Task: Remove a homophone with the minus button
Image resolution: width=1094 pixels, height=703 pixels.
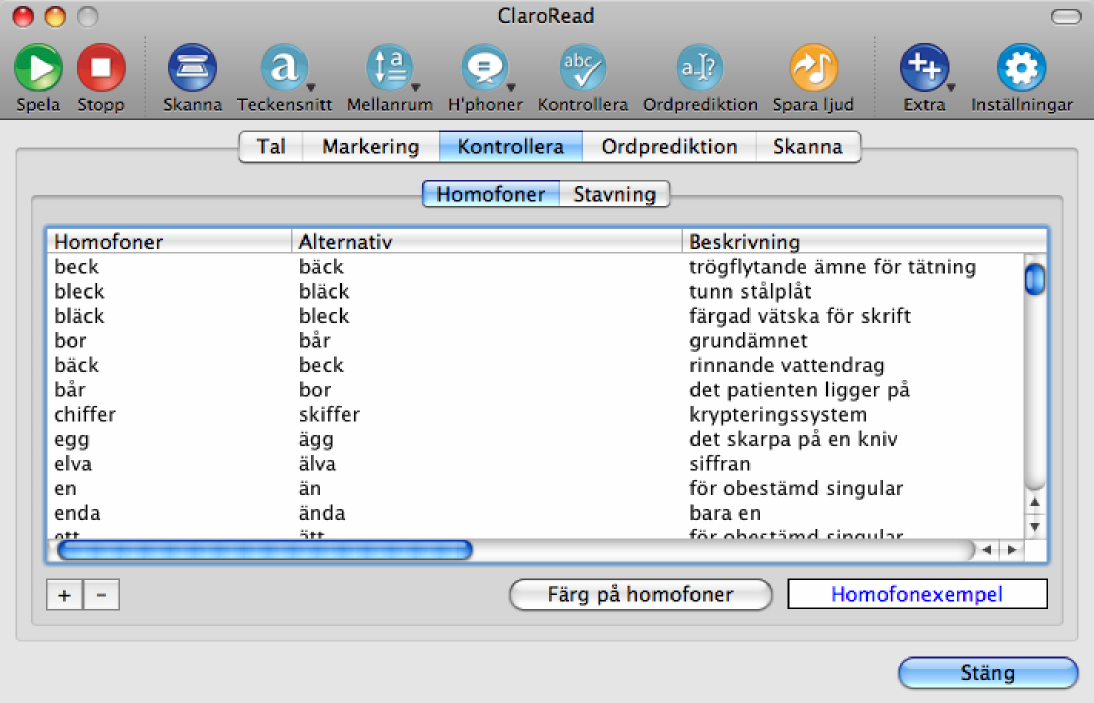Action: pos(101,595)
